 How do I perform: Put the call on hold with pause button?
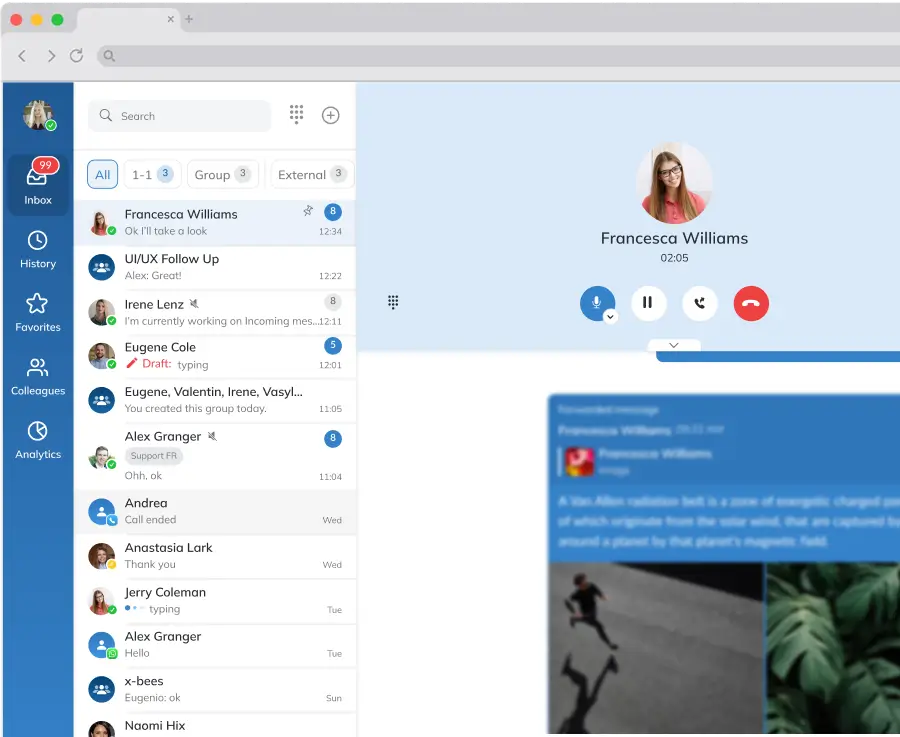click(x=648, y=303)
